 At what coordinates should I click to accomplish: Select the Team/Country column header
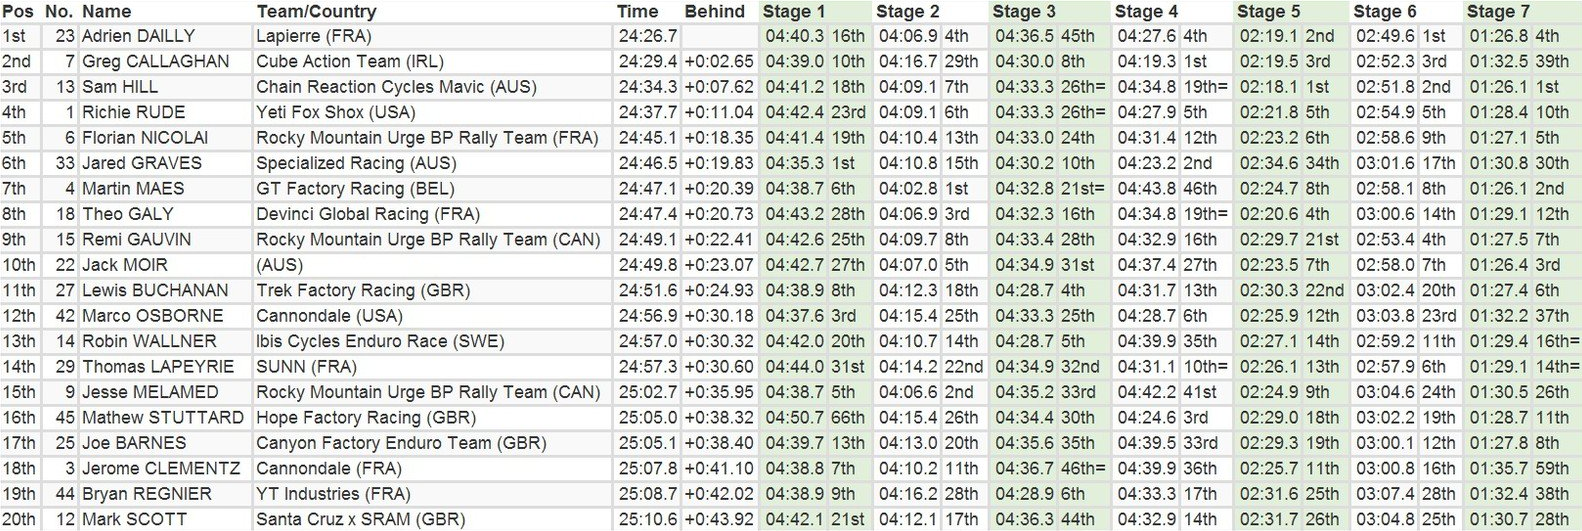coord(316,12)
